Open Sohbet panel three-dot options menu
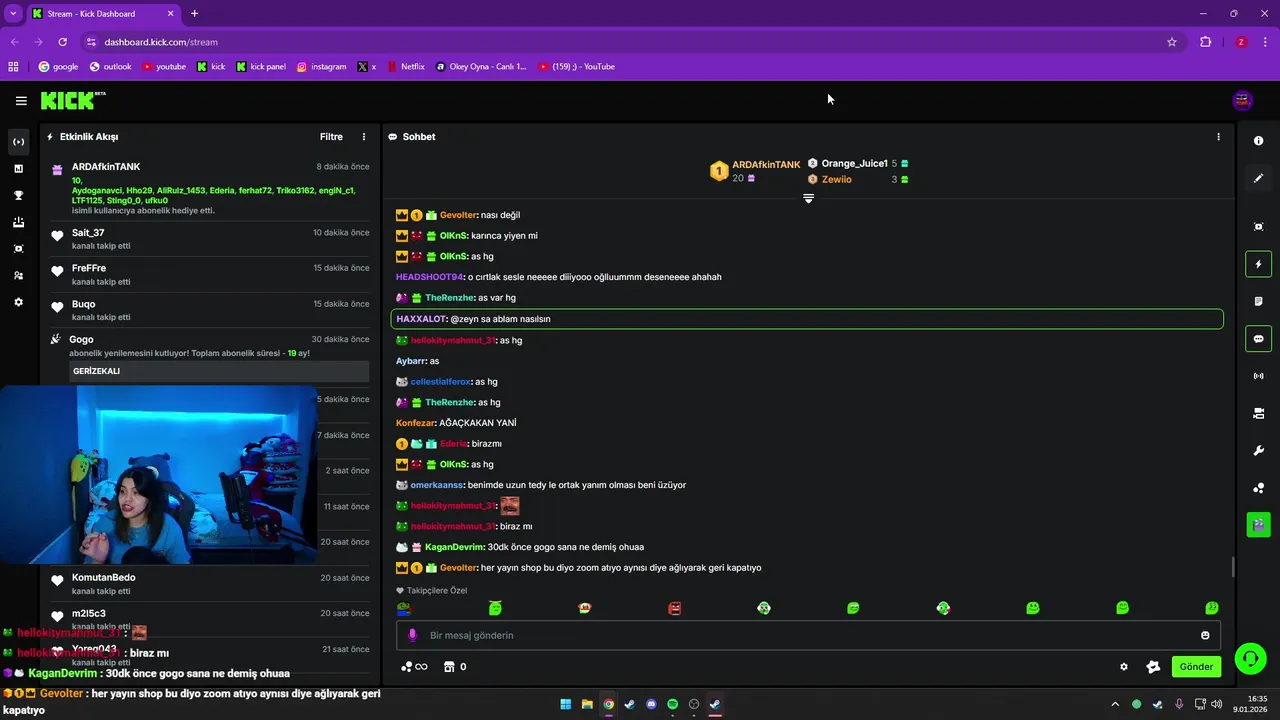The height and width of the screenshot is (720, 1280). coord(1218,137)
